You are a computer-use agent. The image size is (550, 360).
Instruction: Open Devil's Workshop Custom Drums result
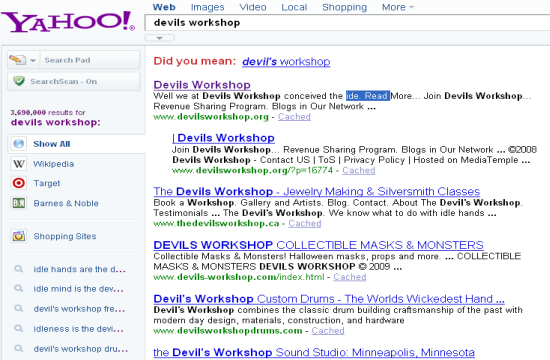click(329, 299)
